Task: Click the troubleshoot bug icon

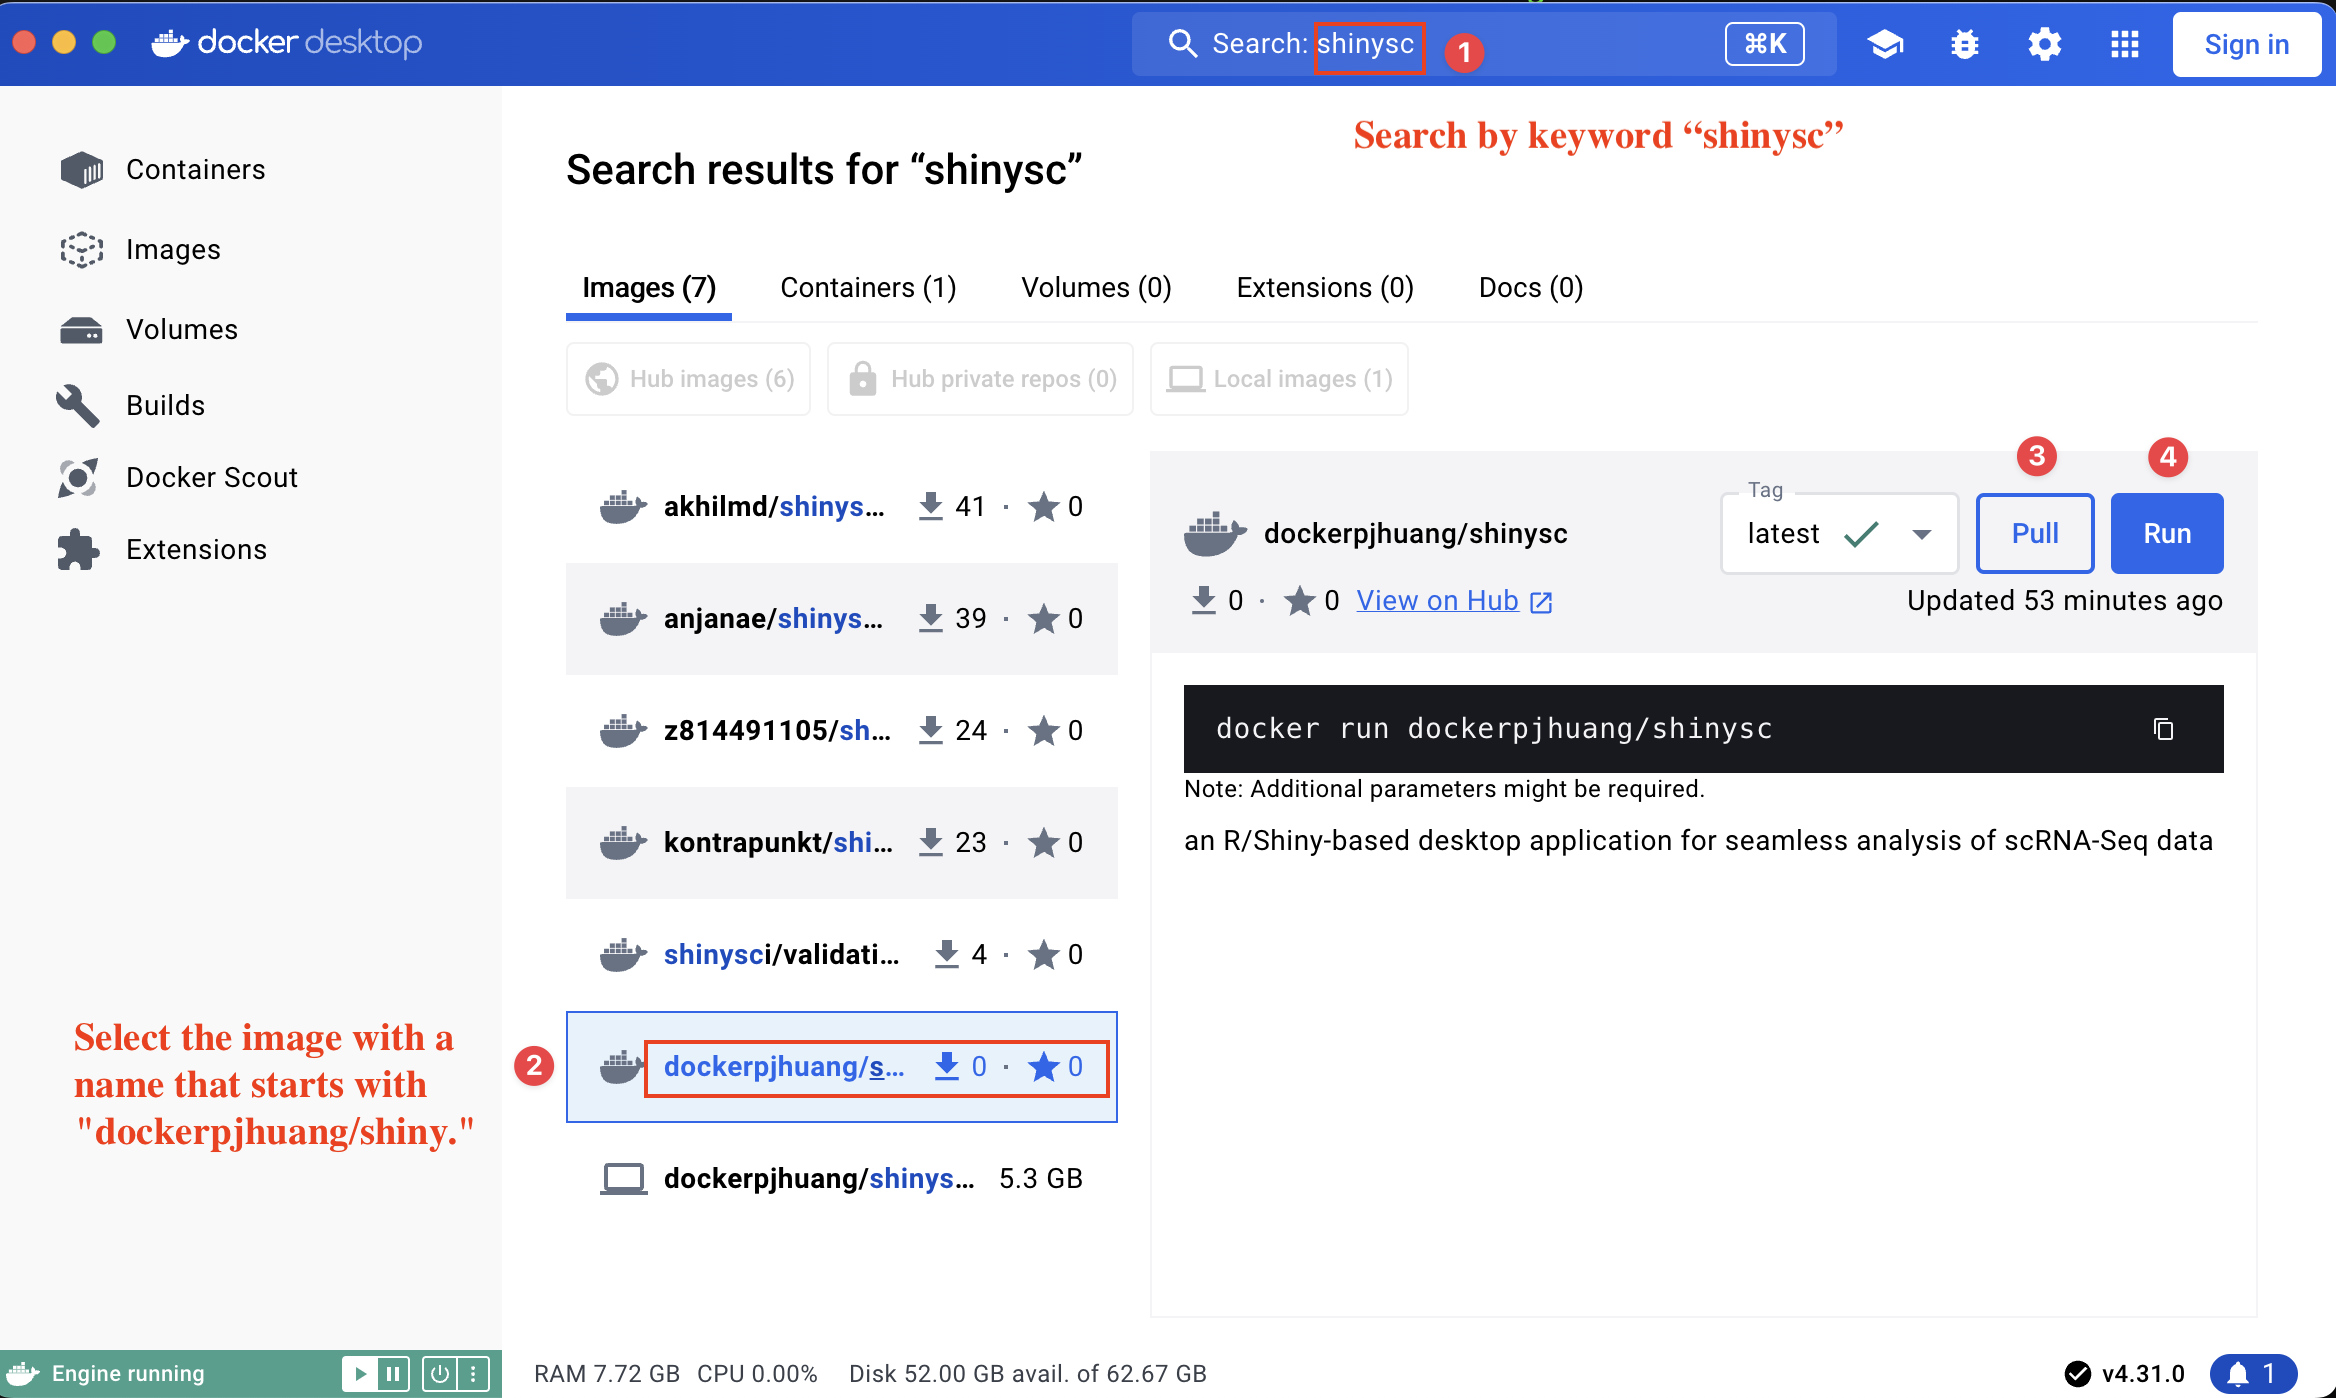Action: pyautogui.click(x=1965, y=44)
